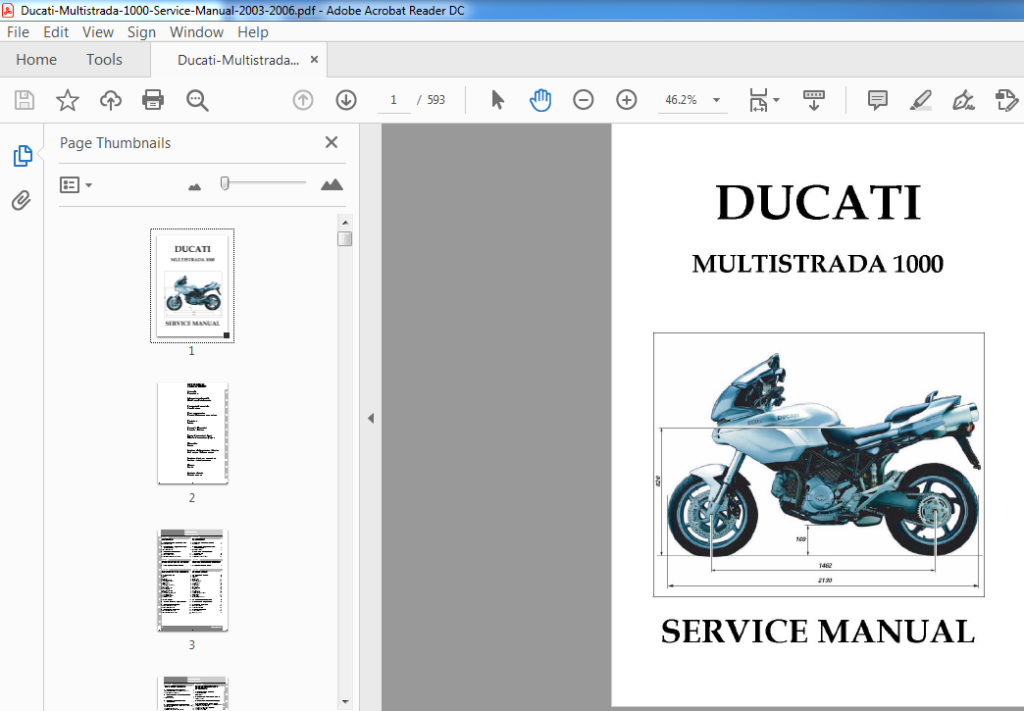Click the cloud upload icon
Screen dimensions: 1024x711
(x=110, y=100)
